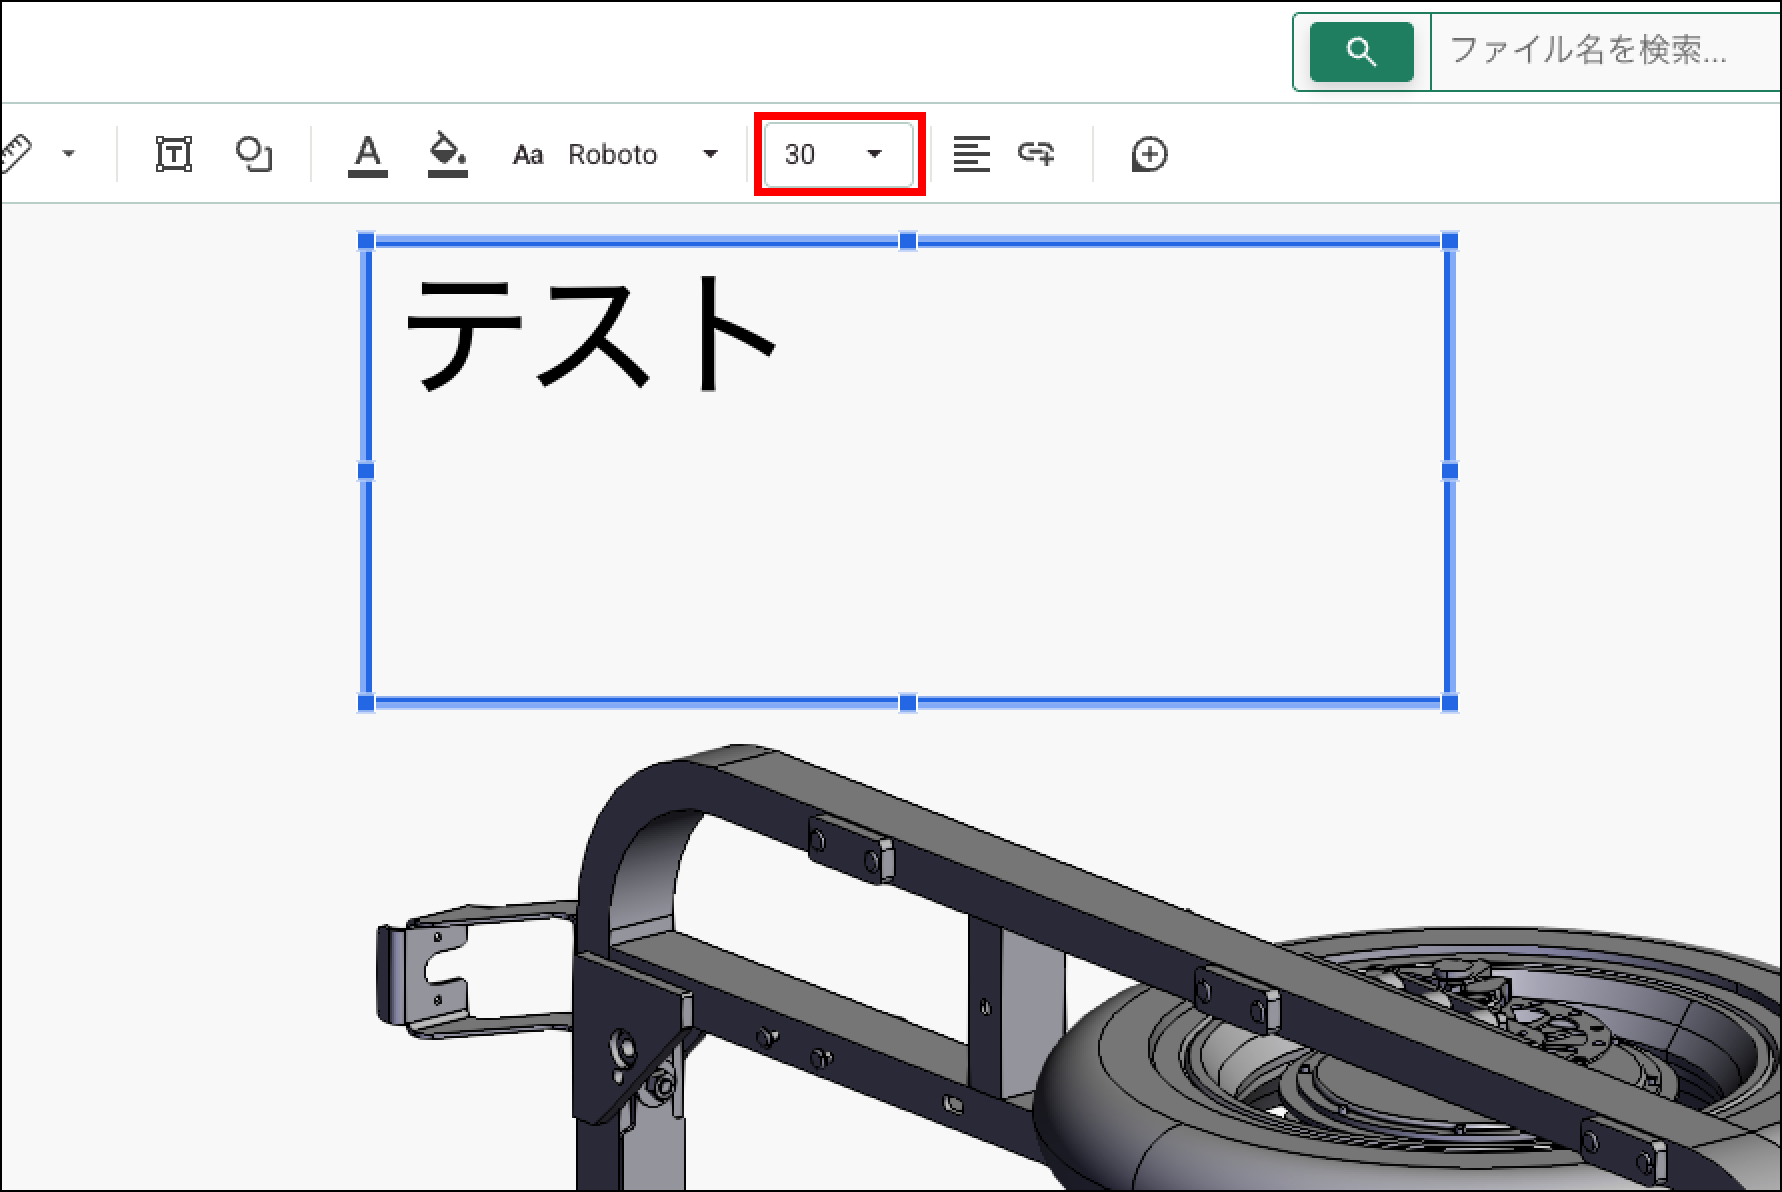Click the bottom-right text box handle

(1449, 703)
